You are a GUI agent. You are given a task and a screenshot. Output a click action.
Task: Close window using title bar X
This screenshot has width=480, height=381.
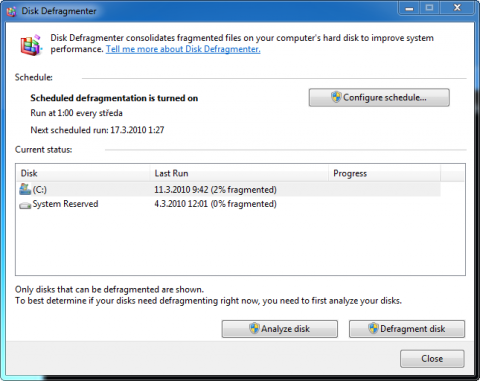[x=457, y=8]
